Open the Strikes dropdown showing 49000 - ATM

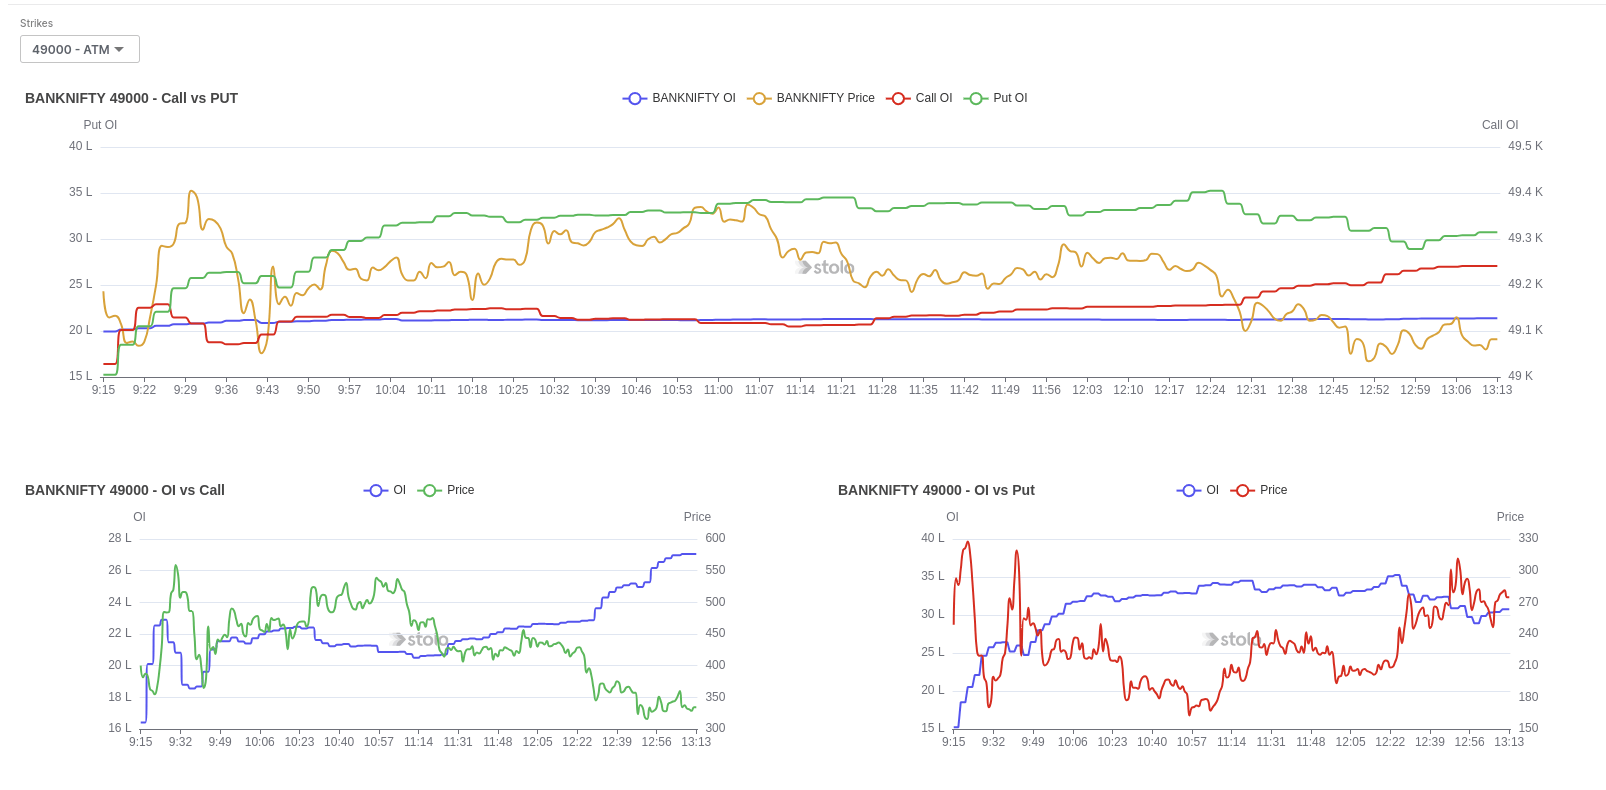tap(79, 49)
